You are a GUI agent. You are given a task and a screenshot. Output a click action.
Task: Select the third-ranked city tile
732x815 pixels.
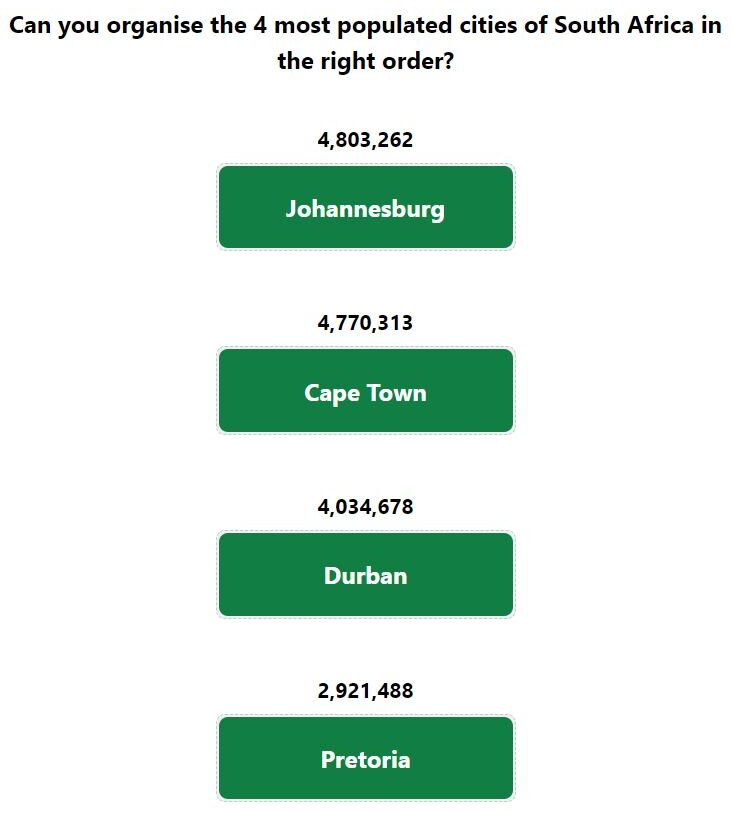tap(365, 574)
